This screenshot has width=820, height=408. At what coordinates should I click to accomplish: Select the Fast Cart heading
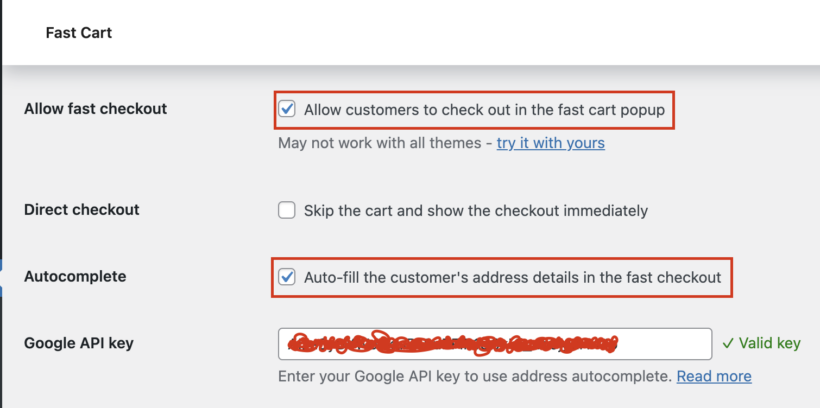coord(79,33)
